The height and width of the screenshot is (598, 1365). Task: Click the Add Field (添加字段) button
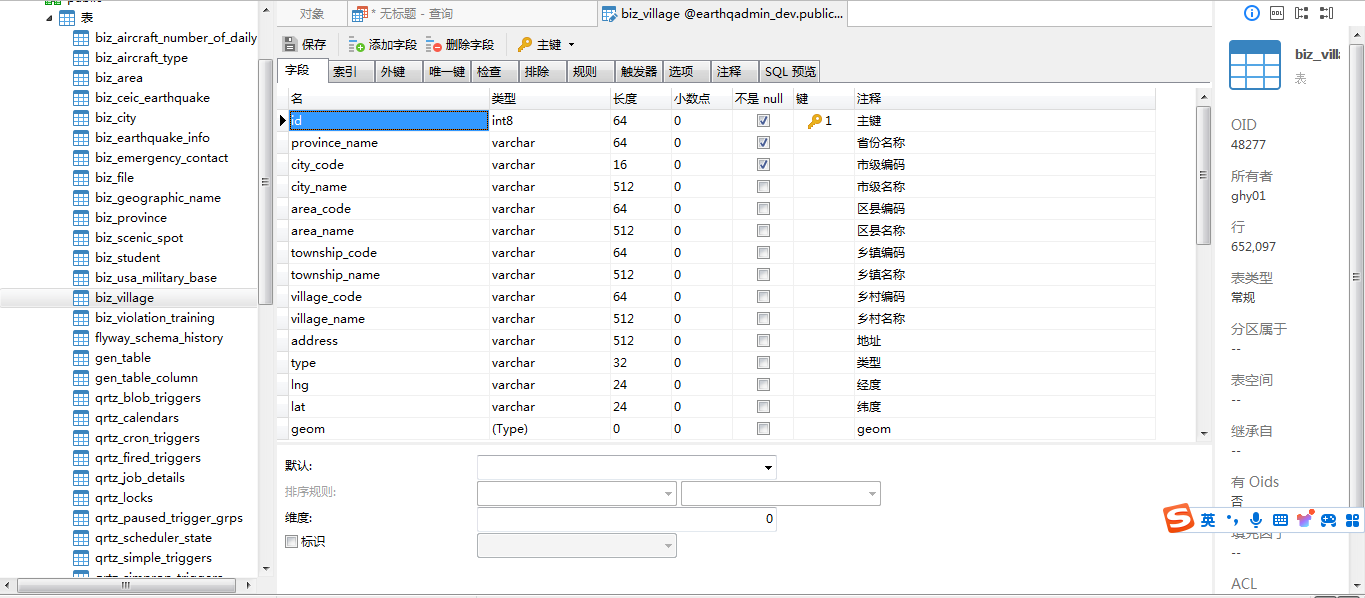382,45
